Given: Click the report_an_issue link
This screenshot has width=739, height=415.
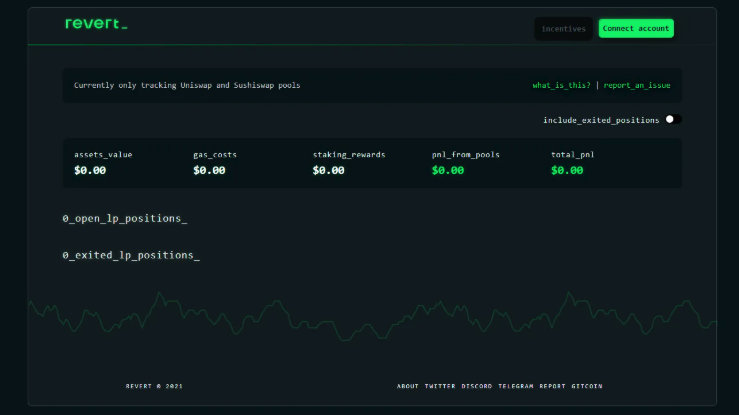Looking at the screenshot, I should (x=637, y=86).
